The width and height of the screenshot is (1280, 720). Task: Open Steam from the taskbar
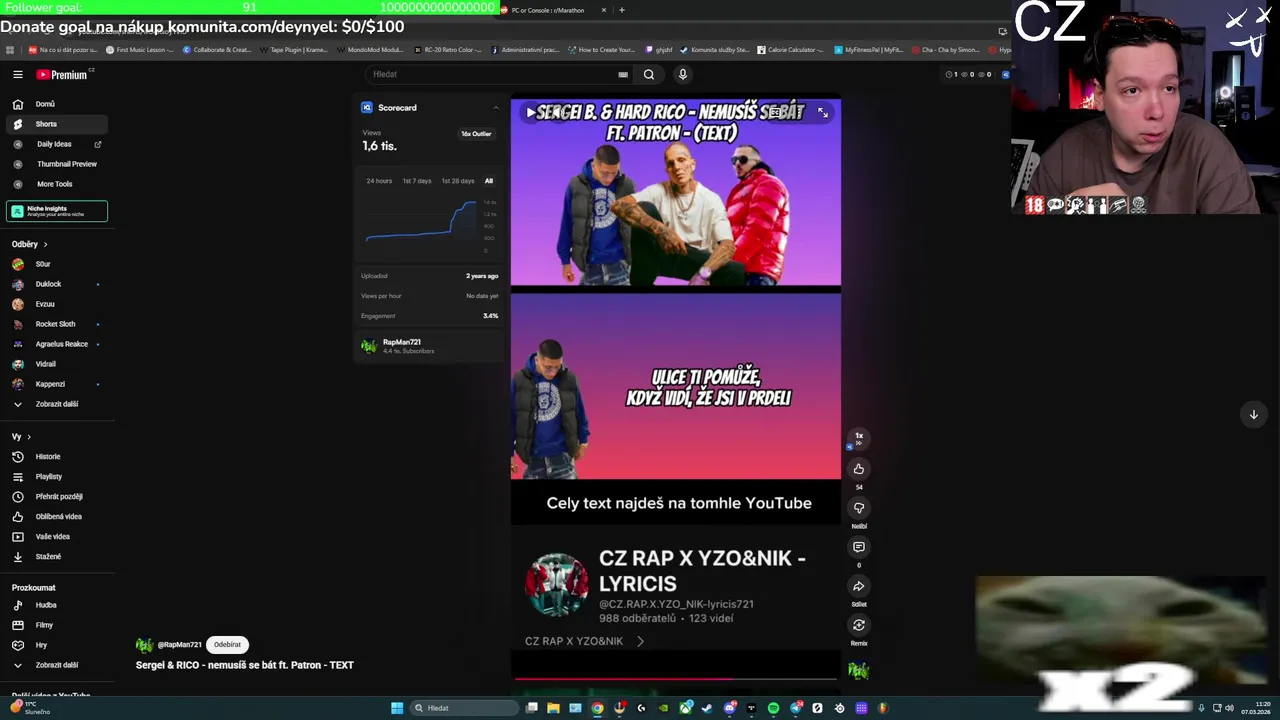tap(707, 708)
